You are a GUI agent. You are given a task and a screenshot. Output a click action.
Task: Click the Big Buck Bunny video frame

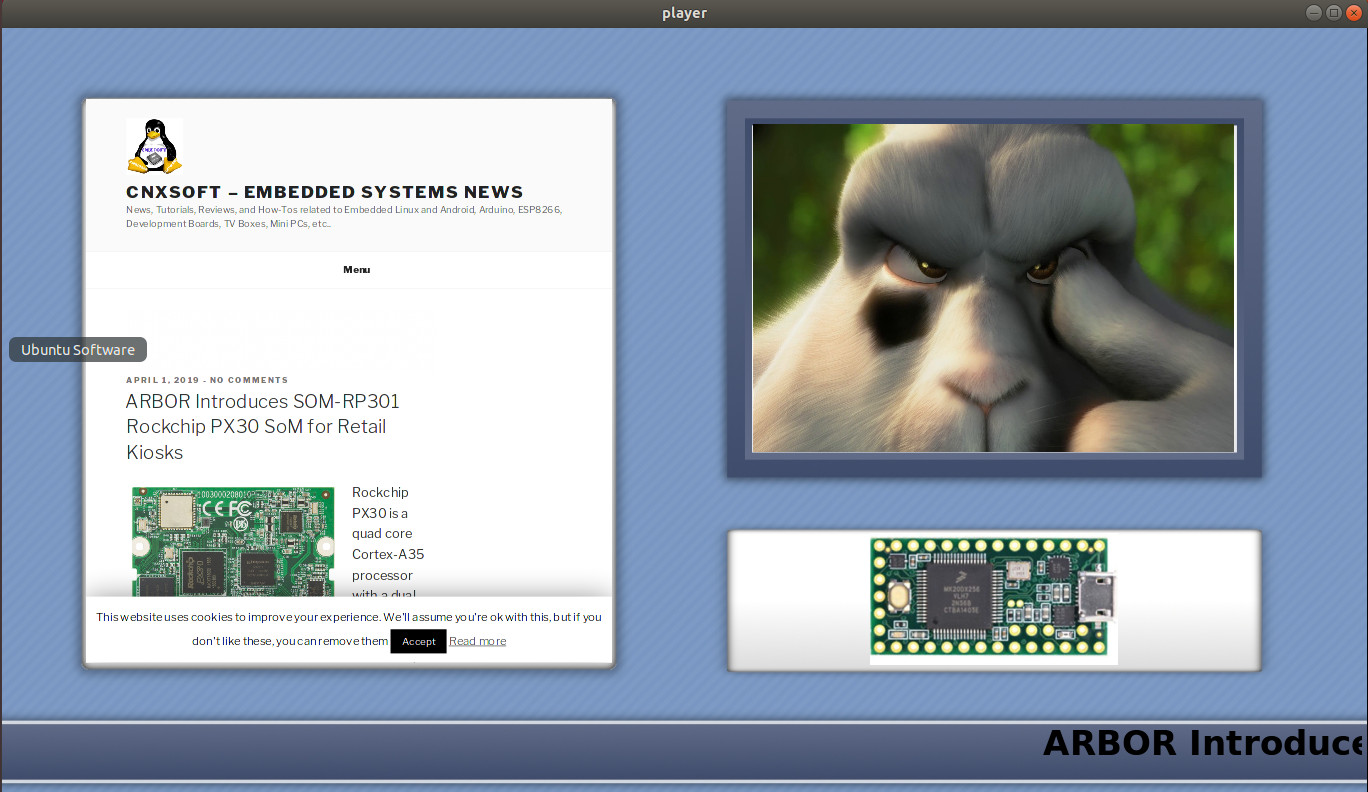pos(994,288)
